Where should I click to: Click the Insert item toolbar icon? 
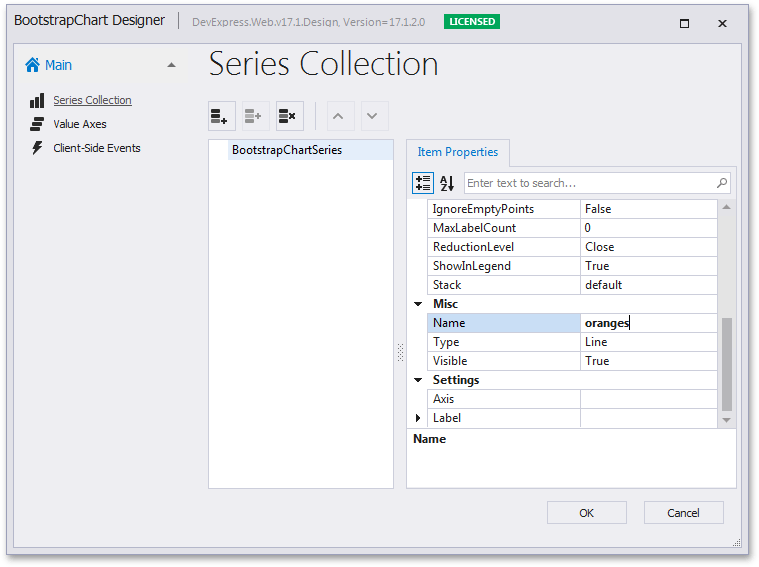(256, 116)
